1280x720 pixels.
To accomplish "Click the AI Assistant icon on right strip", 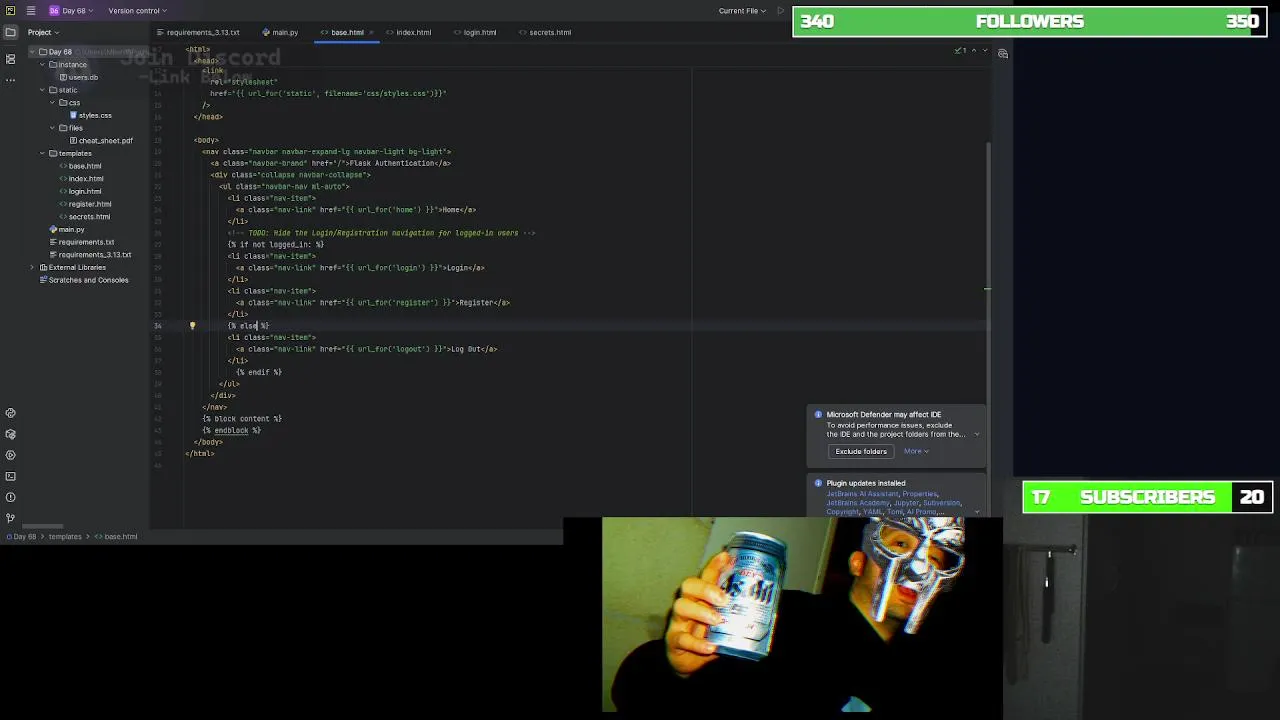I will pos(1003,54).
